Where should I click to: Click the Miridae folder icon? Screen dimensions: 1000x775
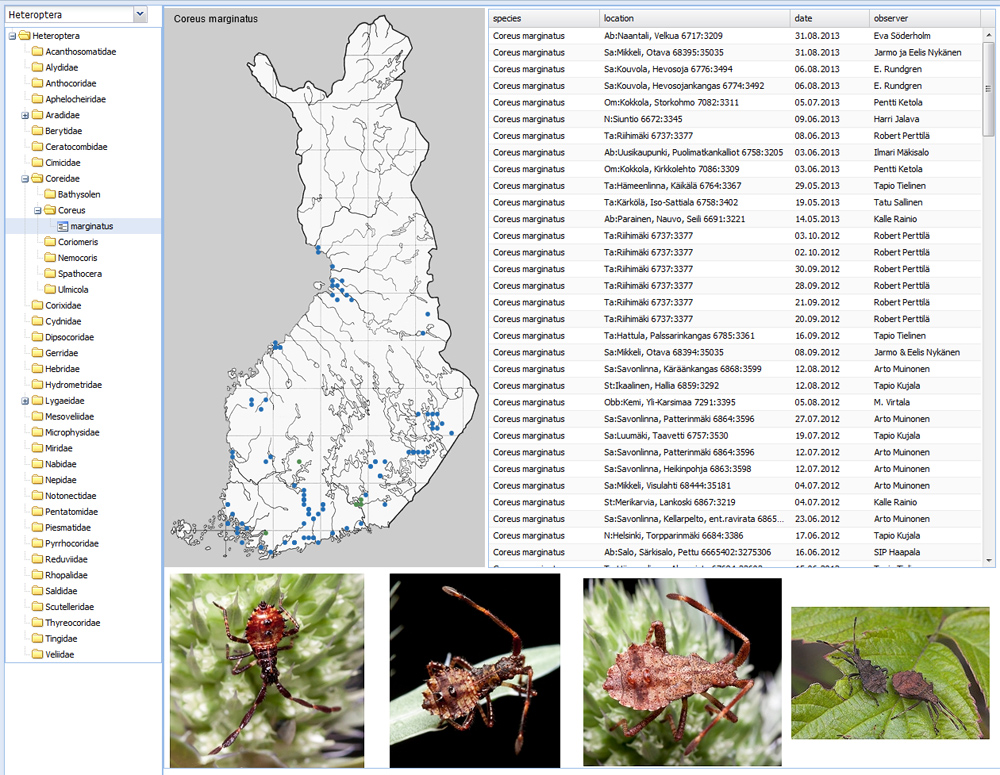pyautogui.click(x=38, y=448)
